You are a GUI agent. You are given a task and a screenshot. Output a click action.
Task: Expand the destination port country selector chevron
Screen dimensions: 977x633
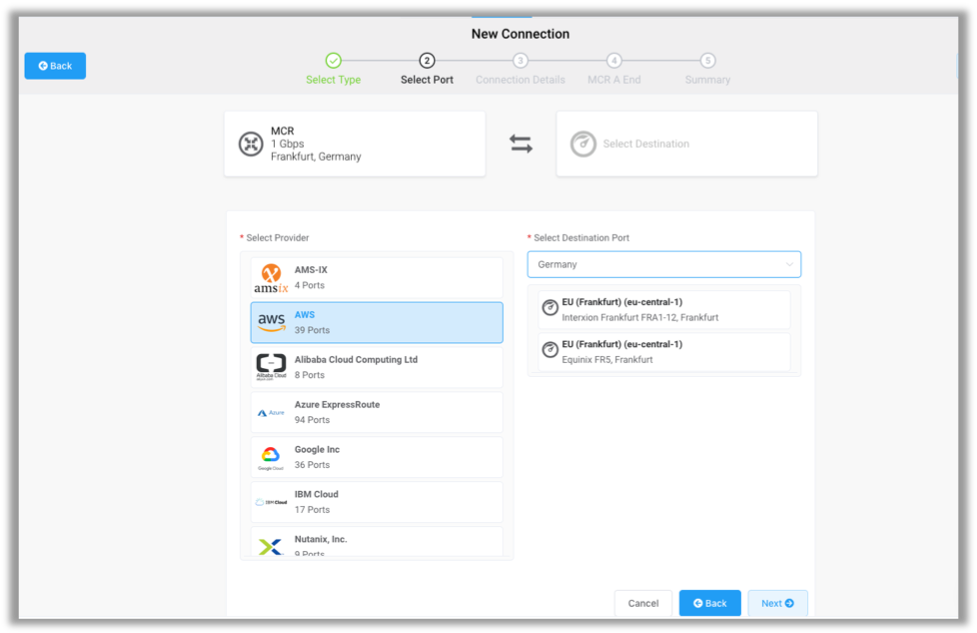click(x=789, y=264)
